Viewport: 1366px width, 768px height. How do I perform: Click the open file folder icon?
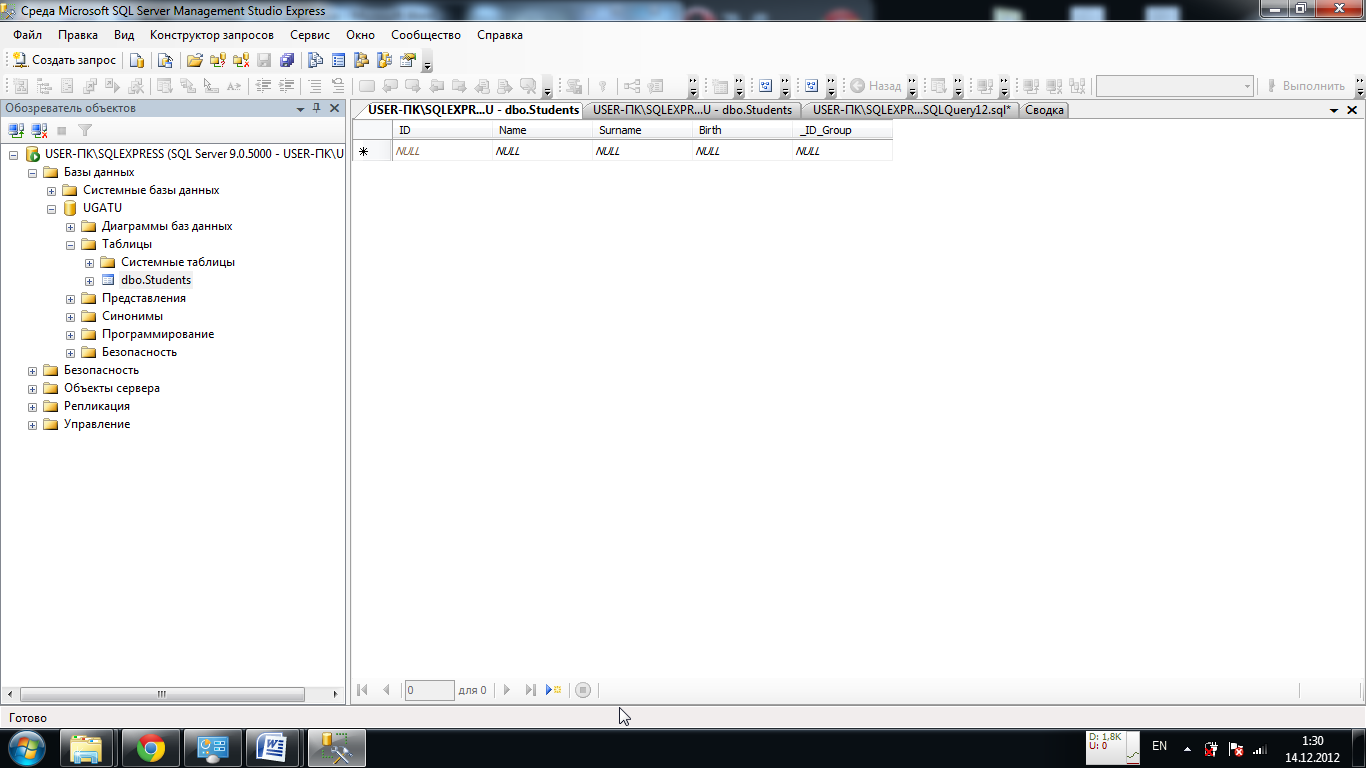195,60
